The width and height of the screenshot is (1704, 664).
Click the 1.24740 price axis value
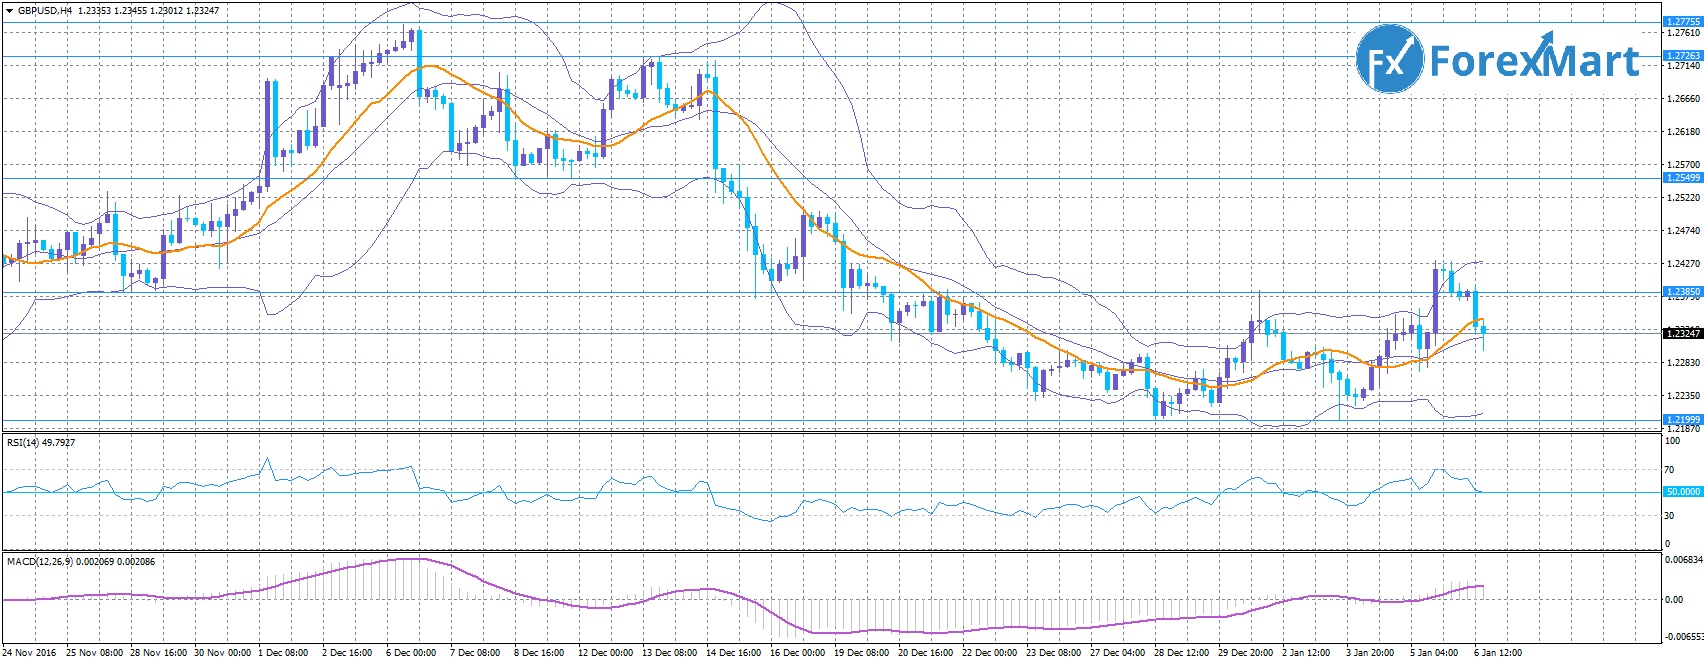1684,231
